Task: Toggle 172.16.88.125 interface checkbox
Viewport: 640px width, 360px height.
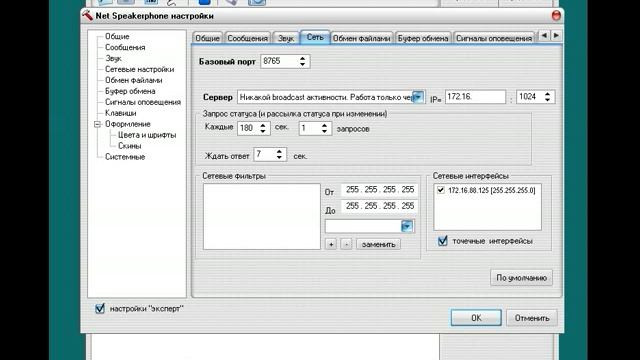Action: [x=440, y=190]
